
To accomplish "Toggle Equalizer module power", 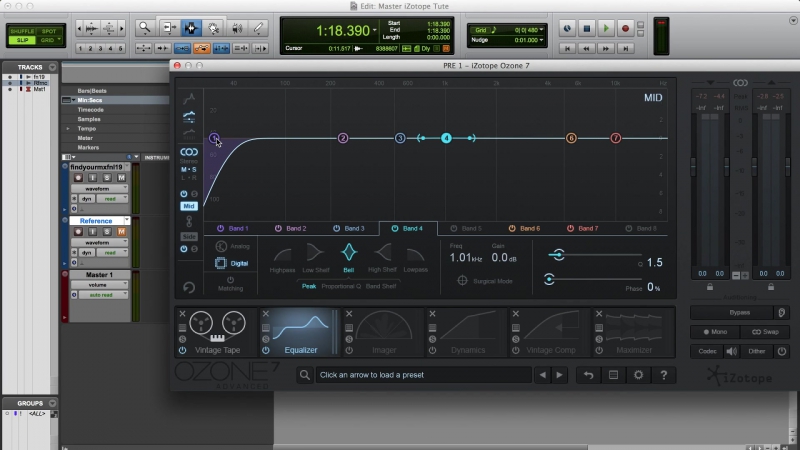I will click(266, 351).
